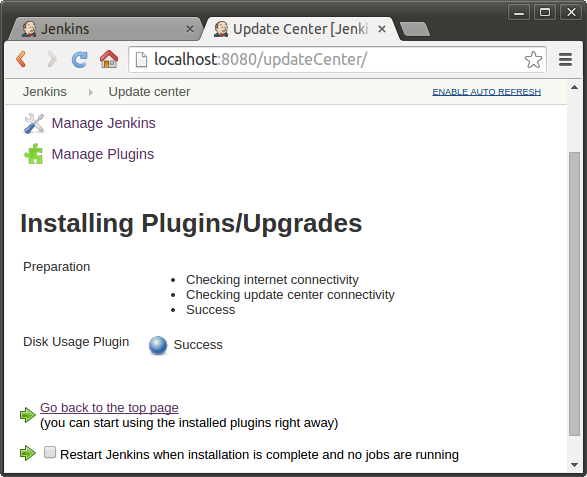
Task: Select the Update Center tab
Action: [299, 29]
